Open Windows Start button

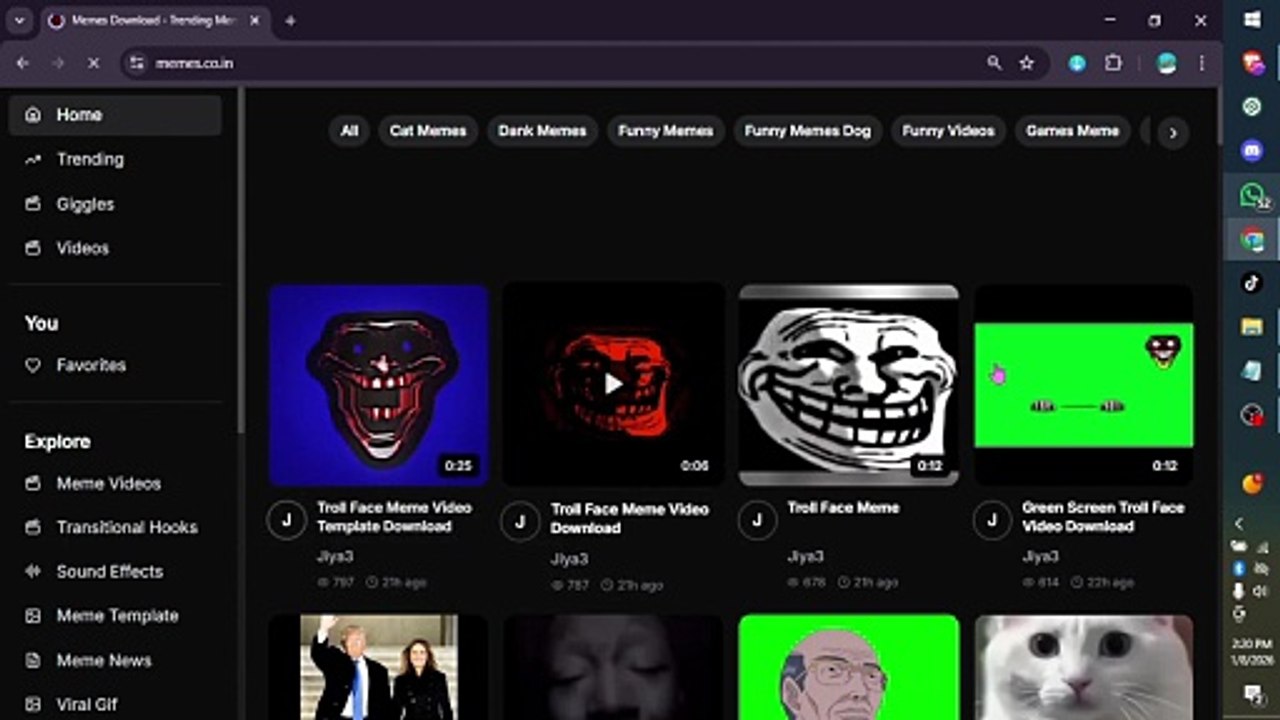click(x=1252, y=20)
